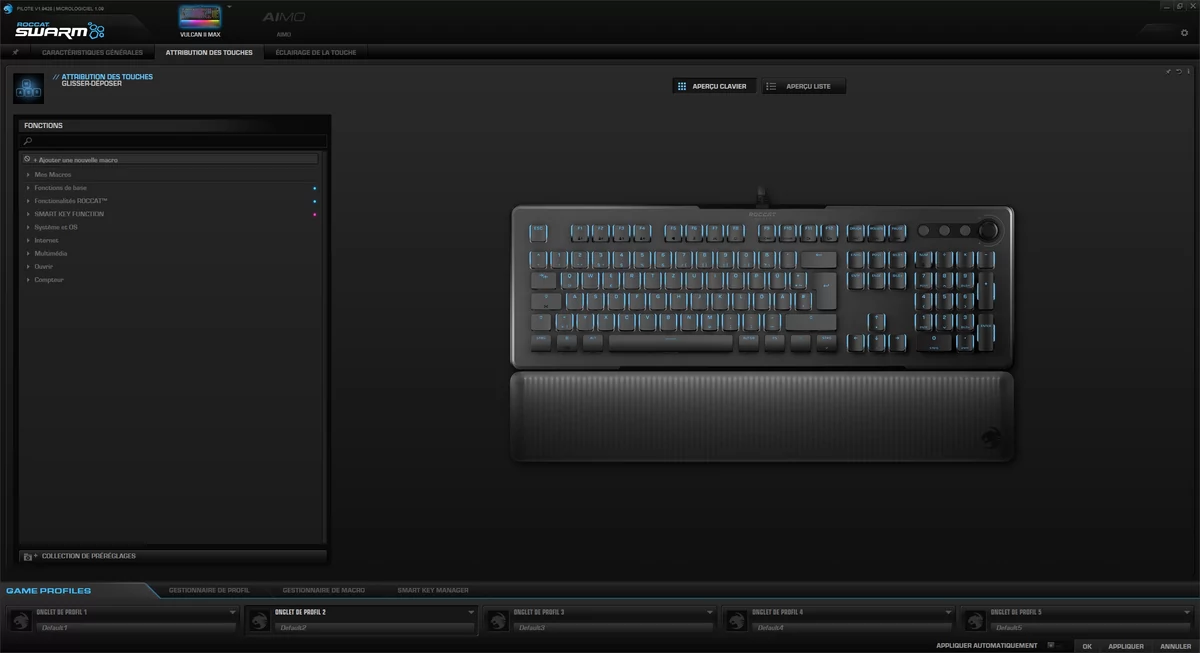Click the Default1 profile name
1200x653 pixels.
137,627
